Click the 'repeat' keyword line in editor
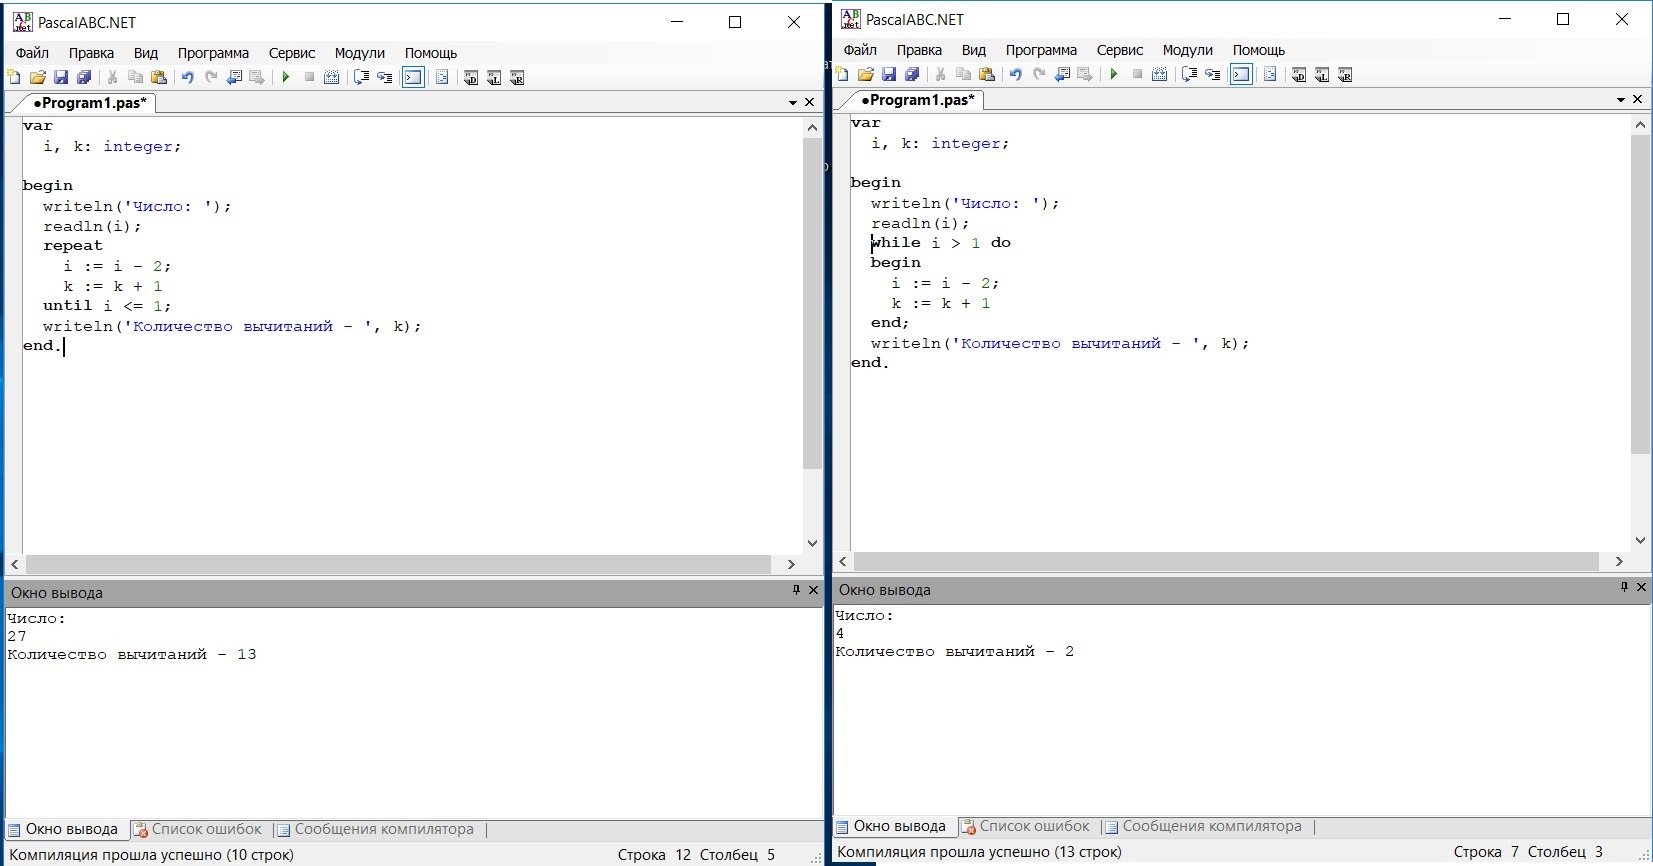 tap(72, 246)
